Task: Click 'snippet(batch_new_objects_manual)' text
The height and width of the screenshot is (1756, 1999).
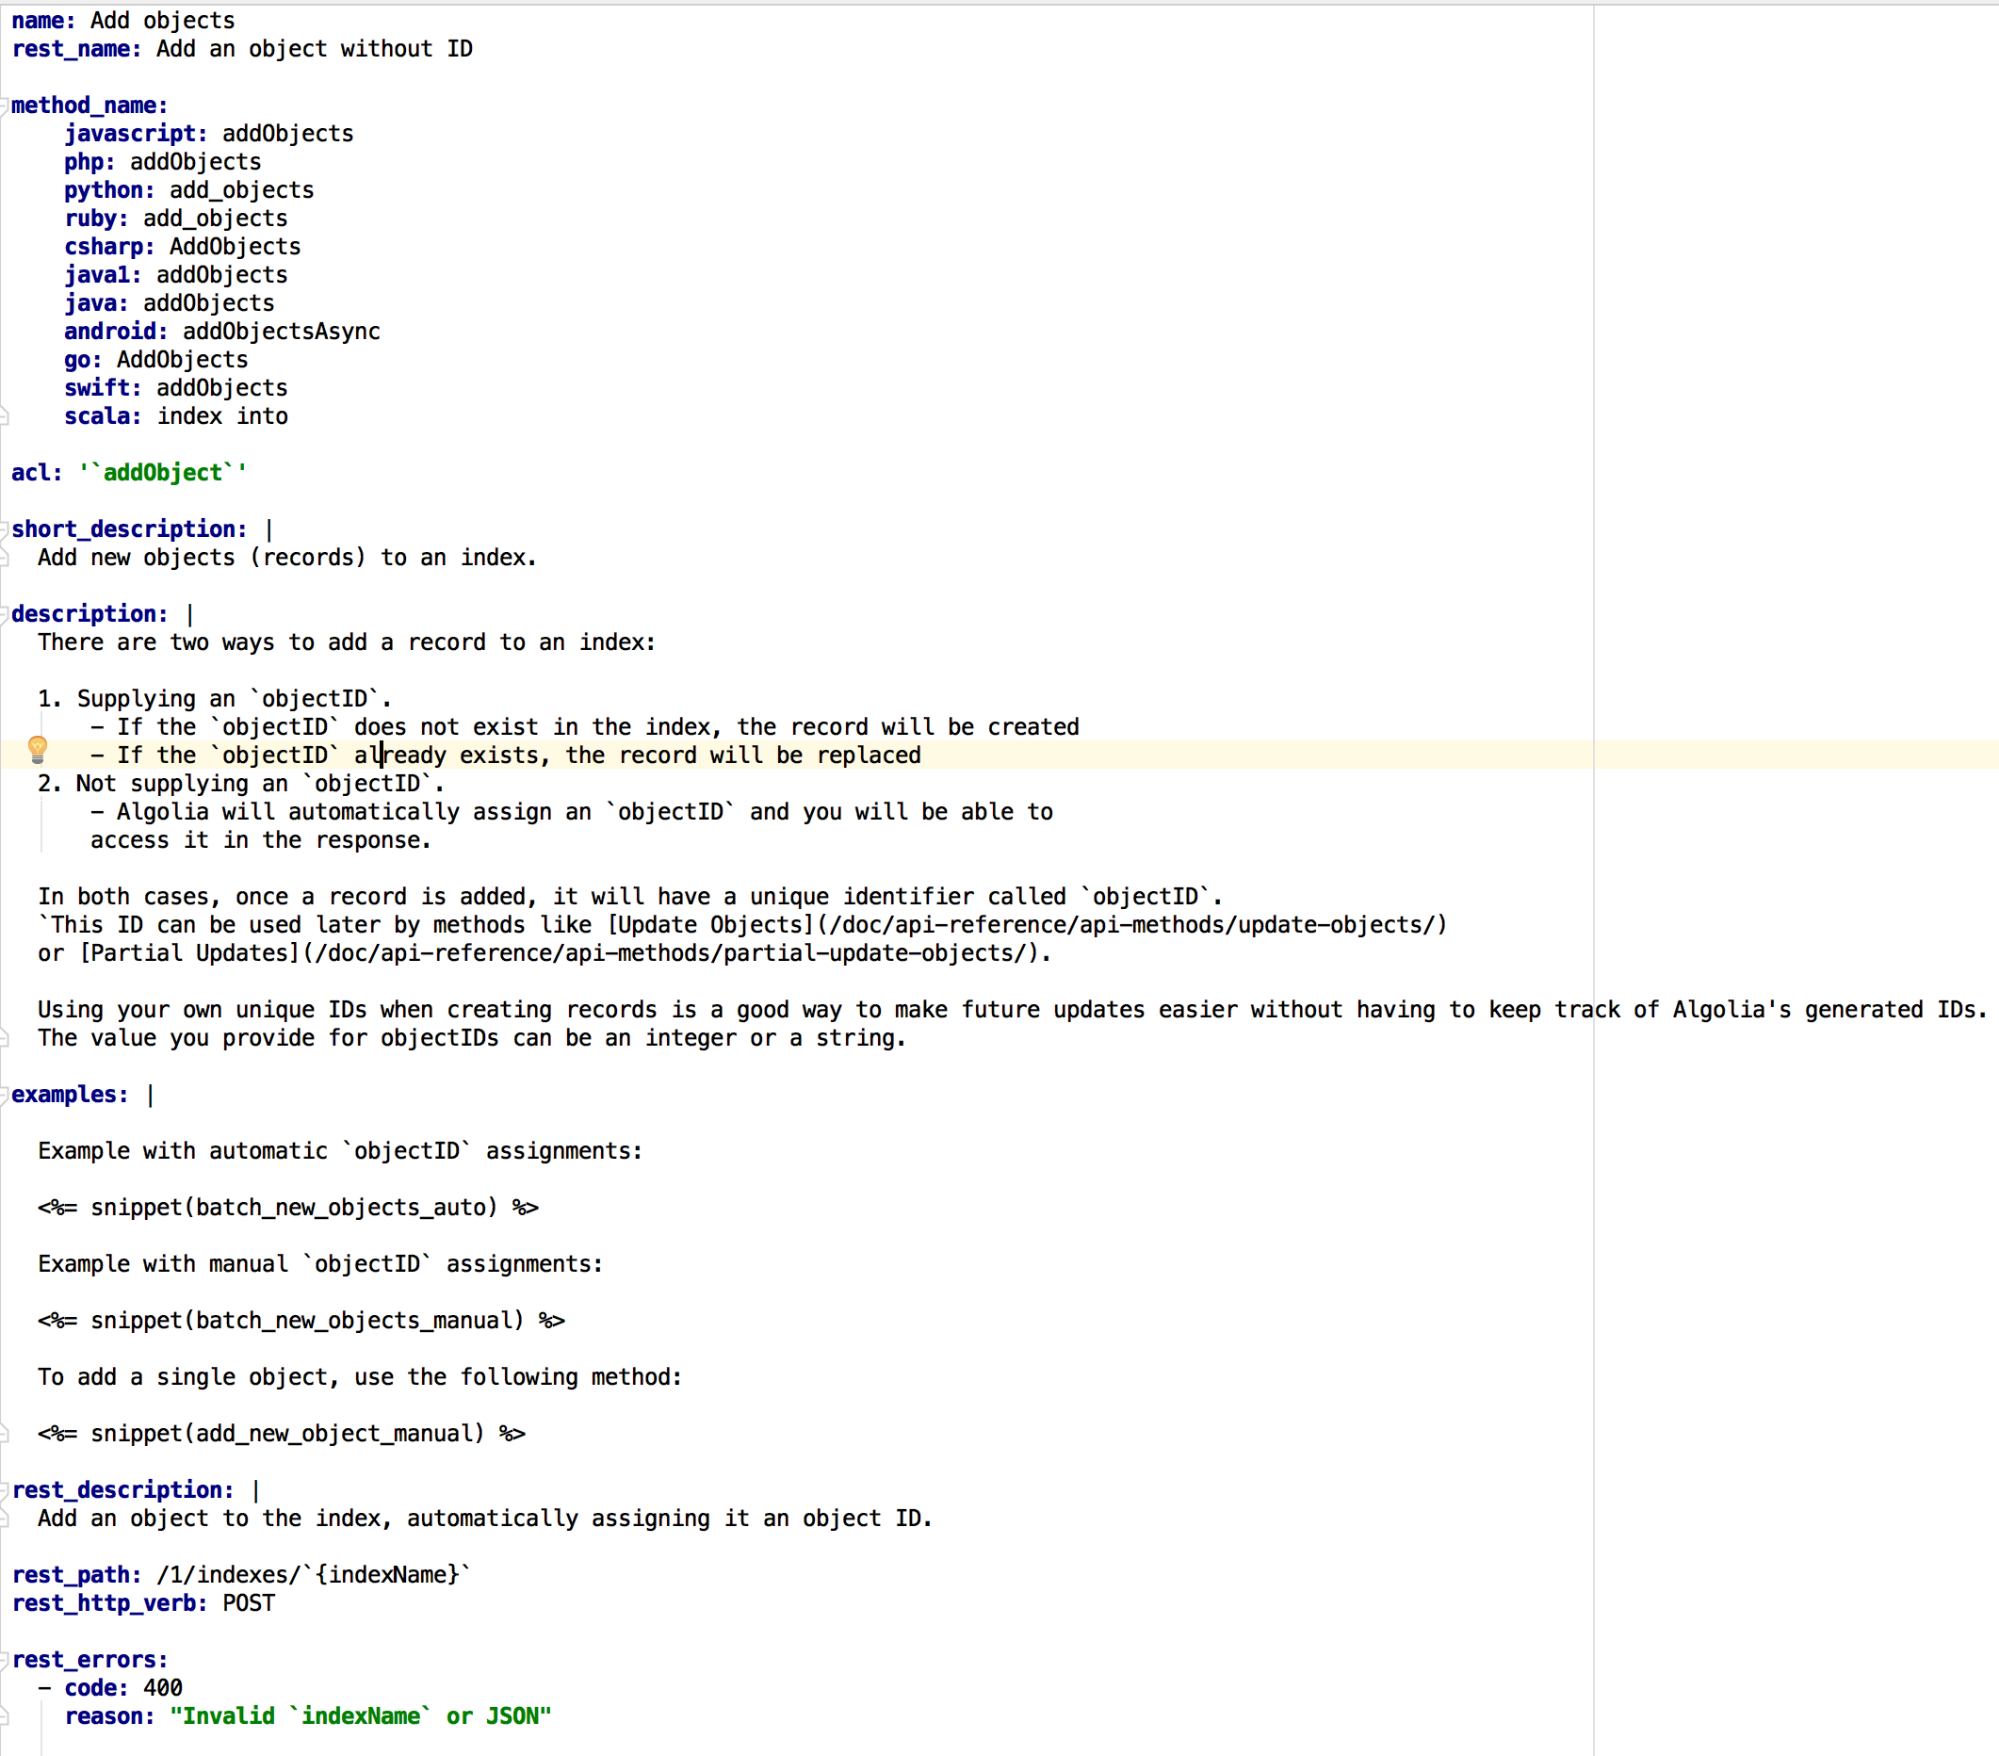Action: click(307, 1321)
